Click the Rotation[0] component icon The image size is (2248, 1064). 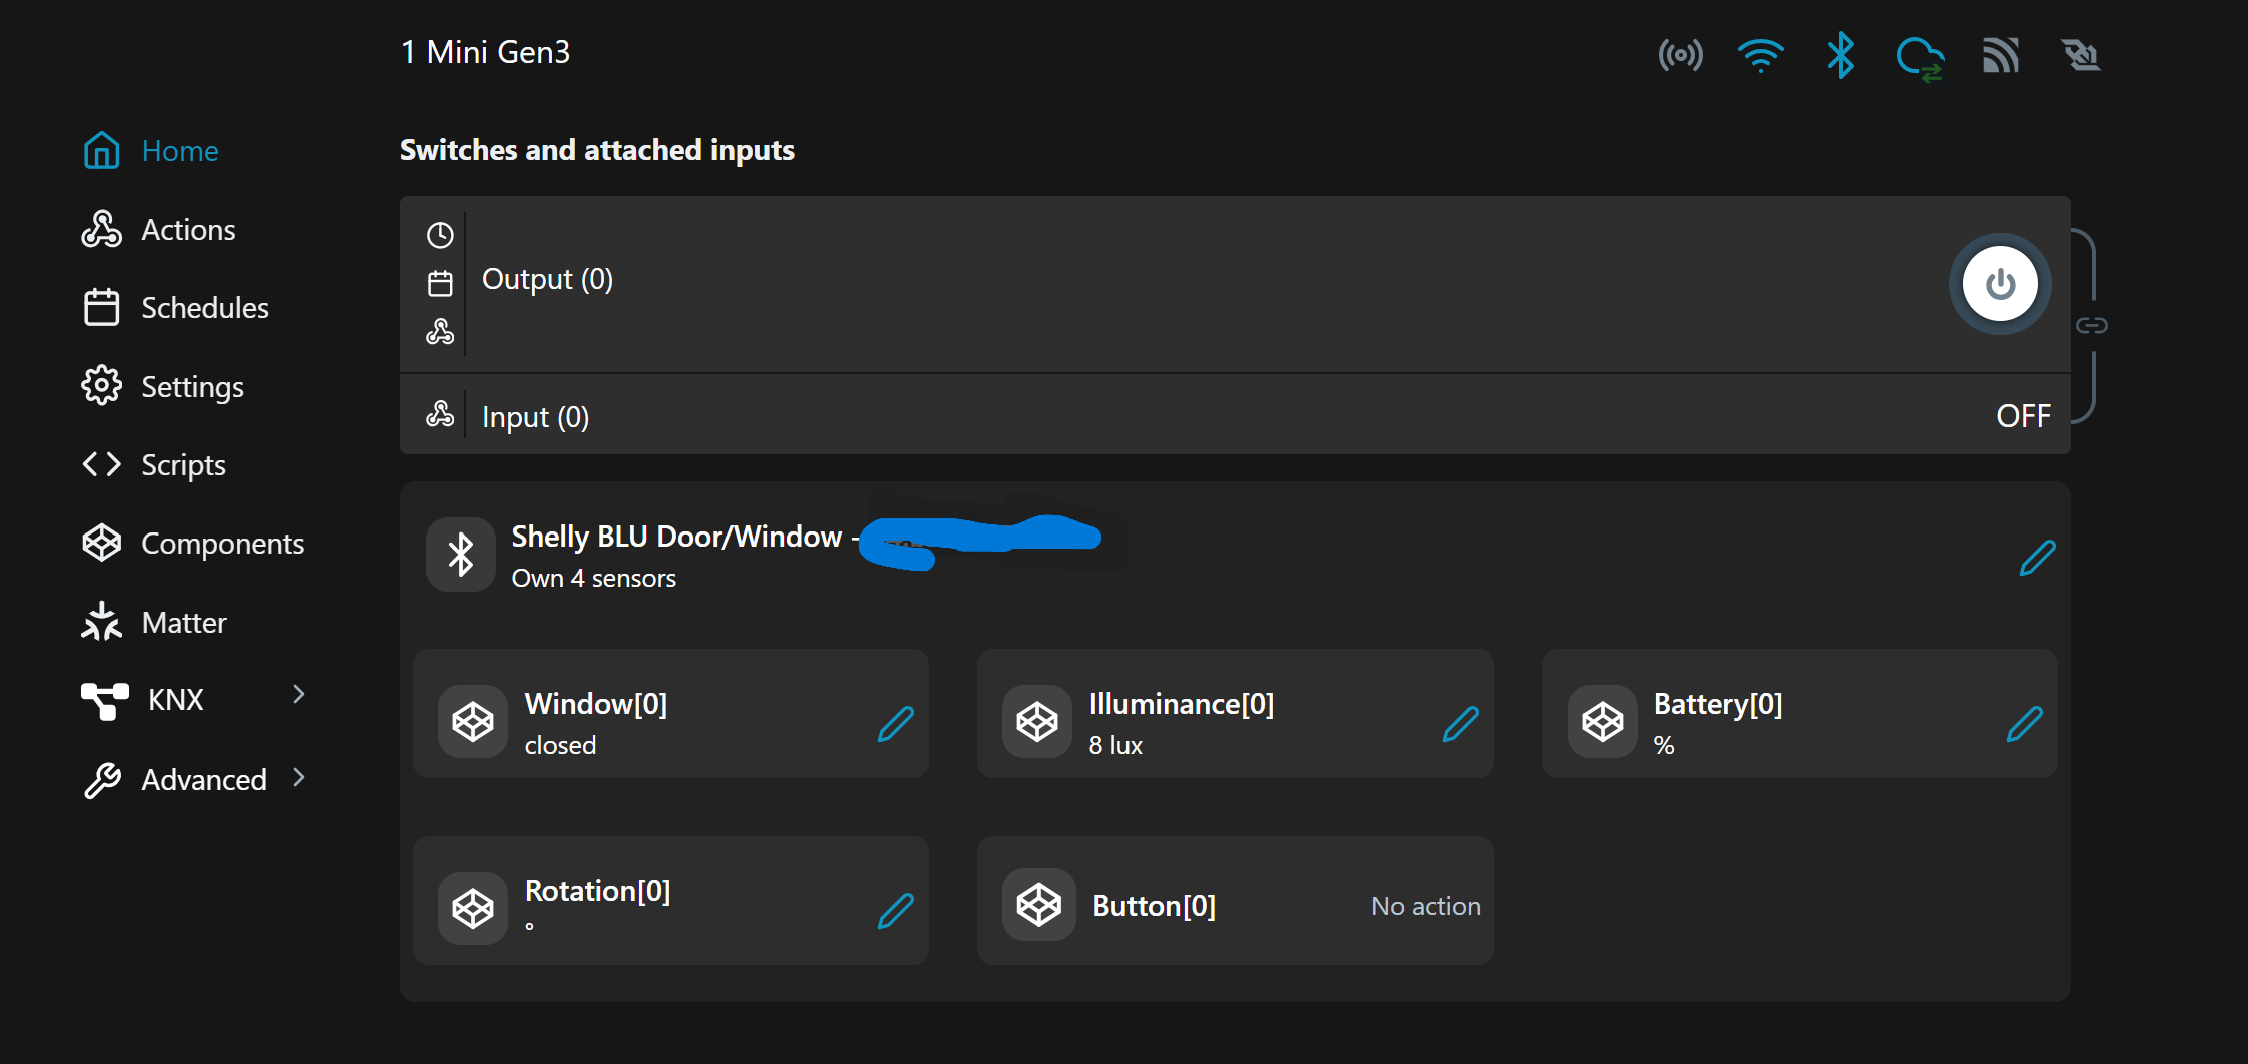473,908
